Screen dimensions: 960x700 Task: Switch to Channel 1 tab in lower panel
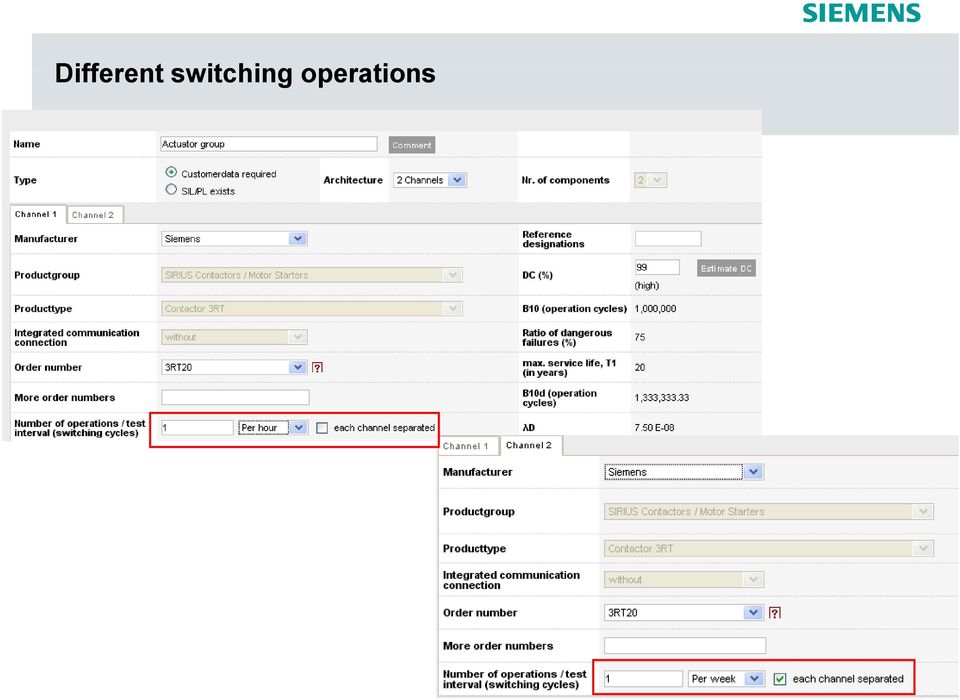coord(467,446)
